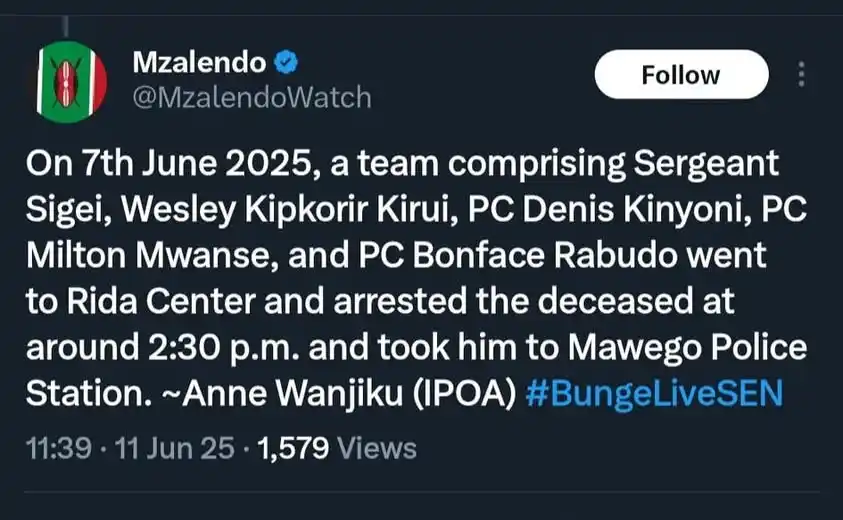View the 1,579 Views analytics count
The width and height of the screenshot is (843, 520).
[x=337, y=448]
